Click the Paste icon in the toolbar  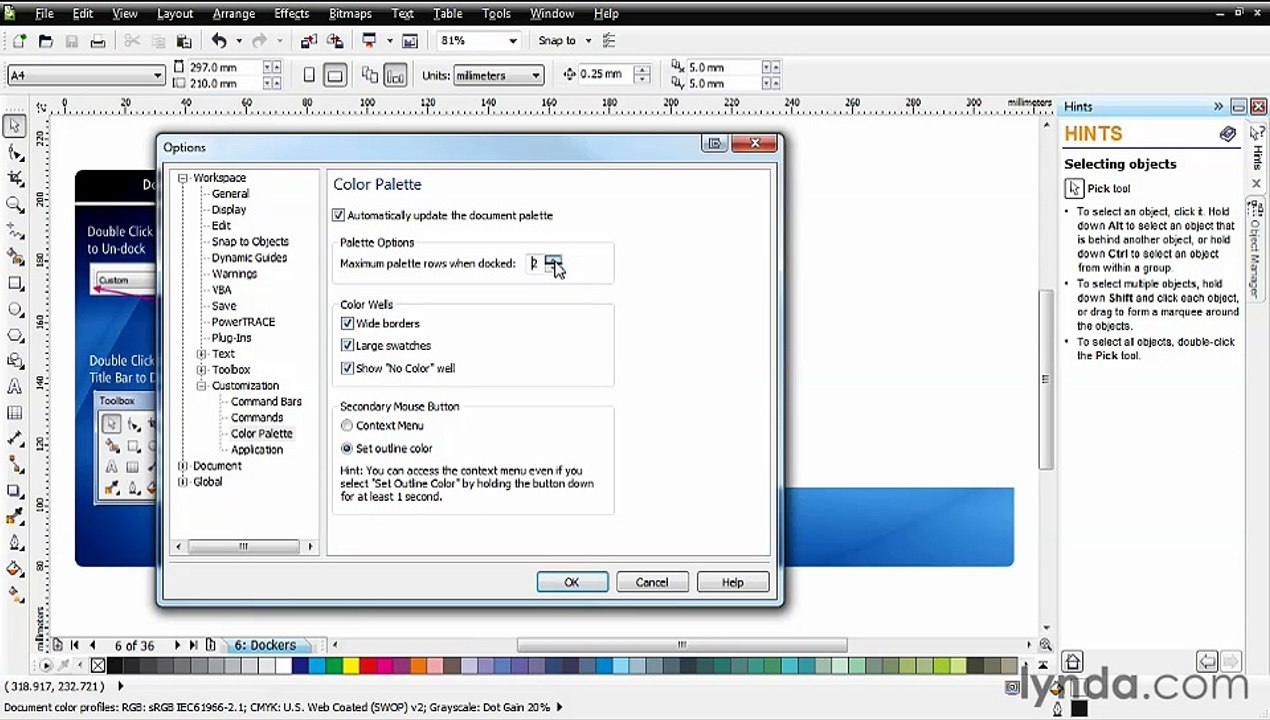tap(184, 41)
